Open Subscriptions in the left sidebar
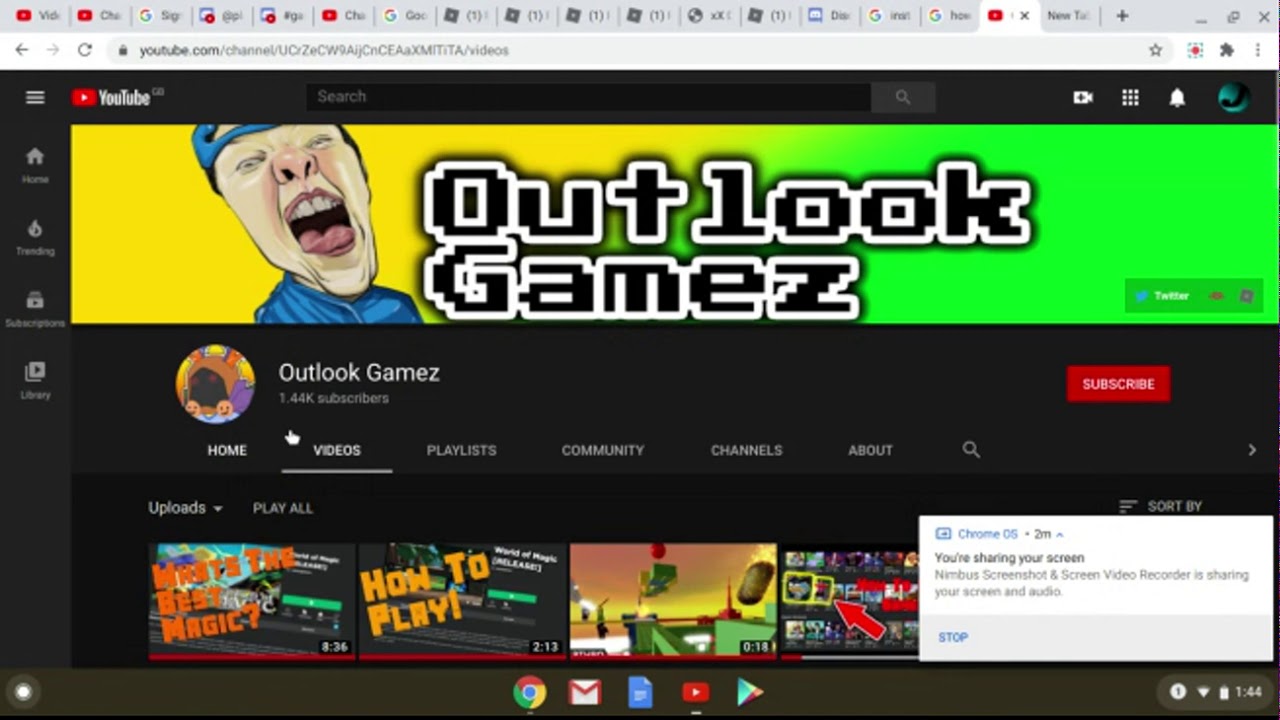Screen dimensions: 1280x720 click(35, 309)
